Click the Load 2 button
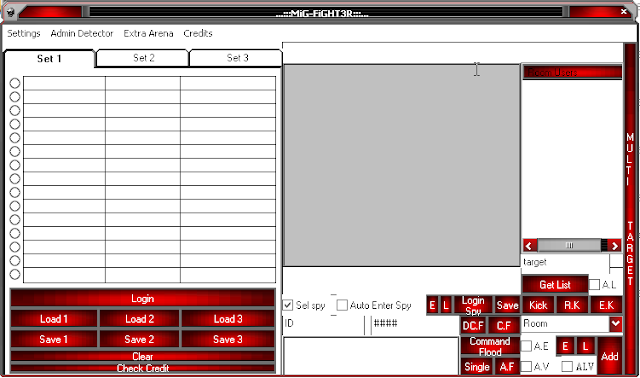The height and width of the screenshot is (378, 640). 140,319
